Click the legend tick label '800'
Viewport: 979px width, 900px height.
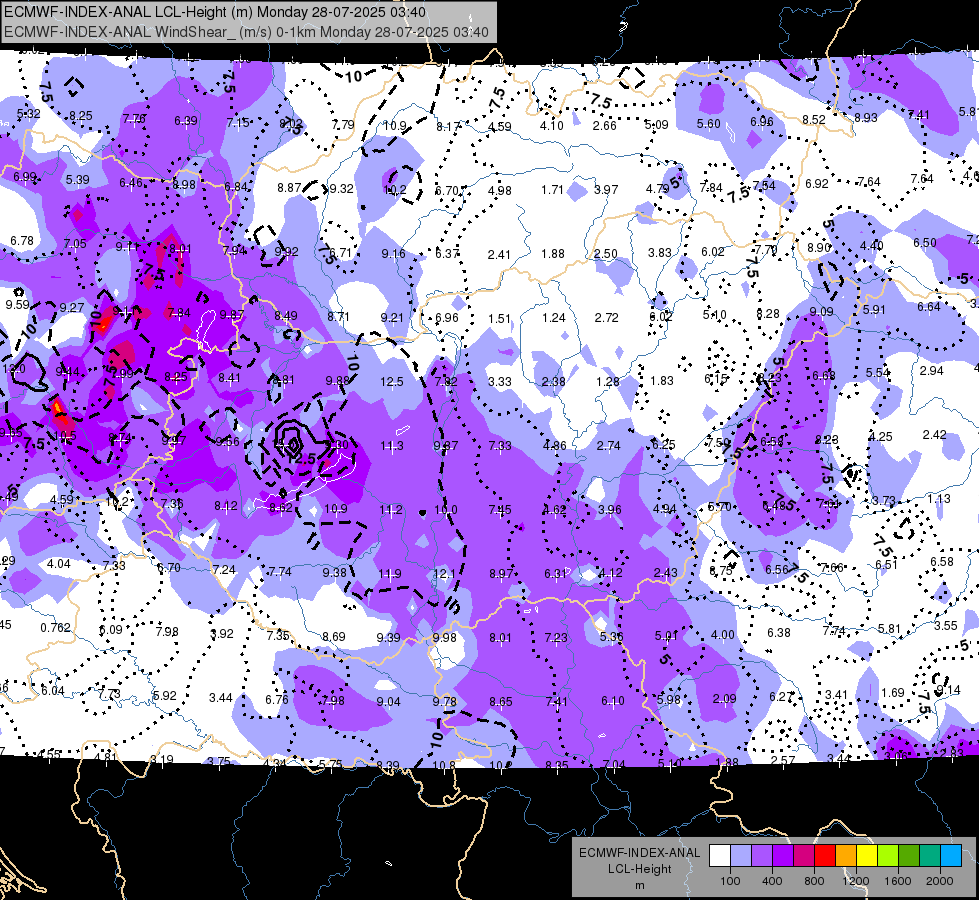[814, 881]
